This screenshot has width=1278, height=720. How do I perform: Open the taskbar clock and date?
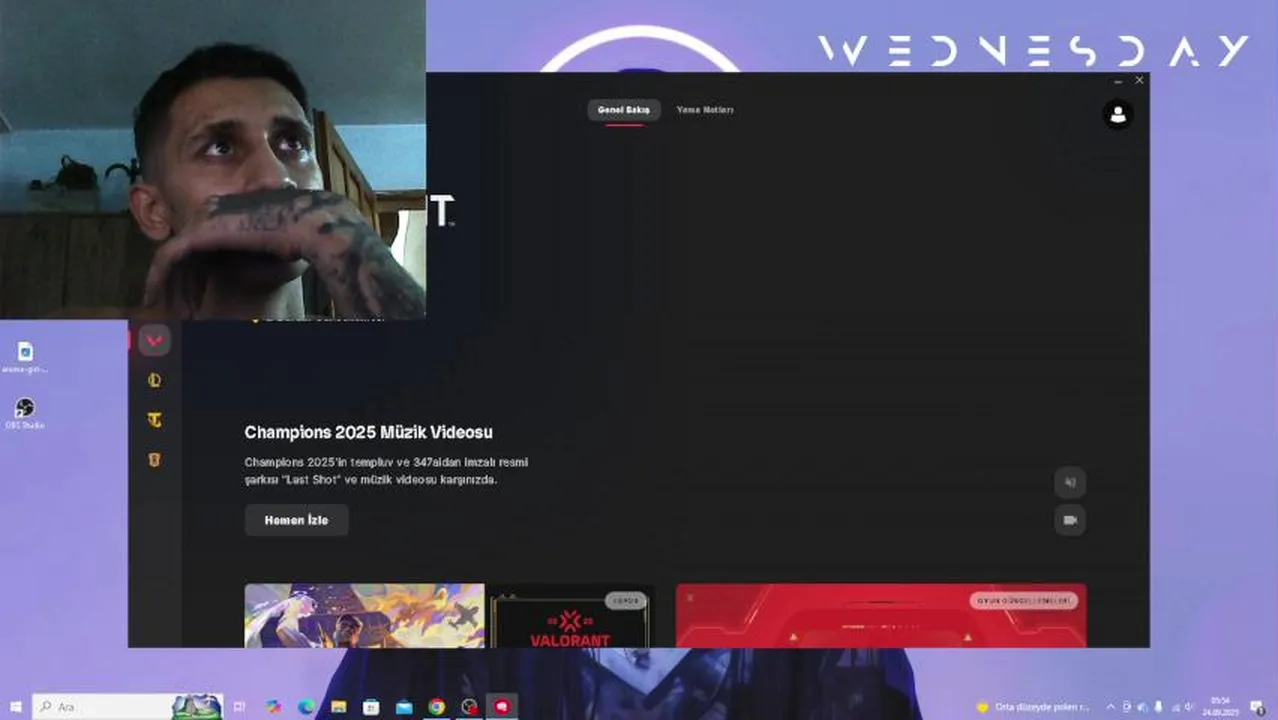pyautogui.click(x=1220, y=707)
